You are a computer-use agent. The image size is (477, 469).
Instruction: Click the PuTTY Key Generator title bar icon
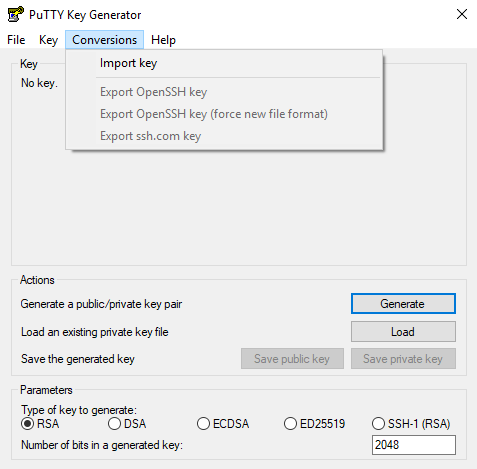(15, 14)
